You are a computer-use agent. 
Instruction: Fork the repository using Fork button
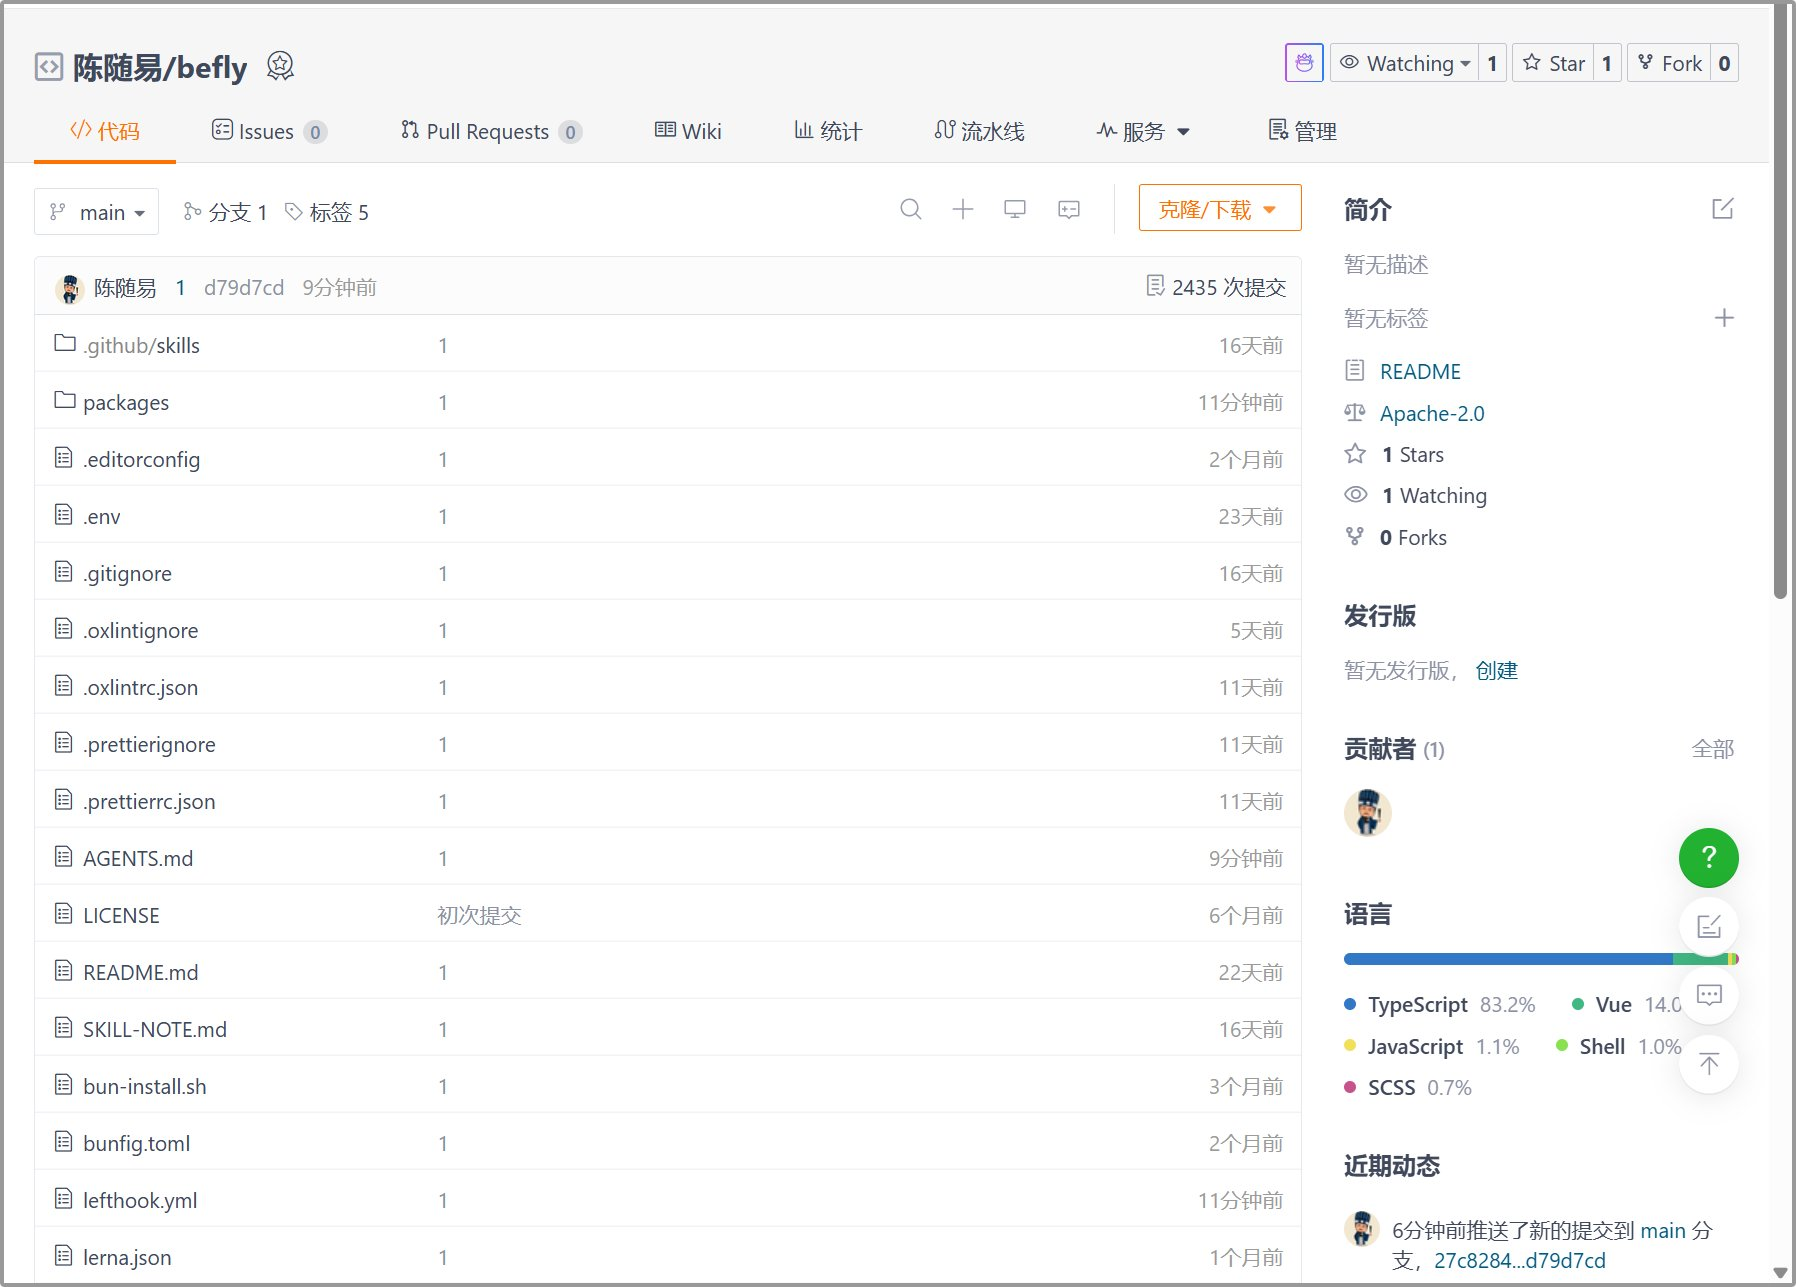click(x=1669, y=63)
